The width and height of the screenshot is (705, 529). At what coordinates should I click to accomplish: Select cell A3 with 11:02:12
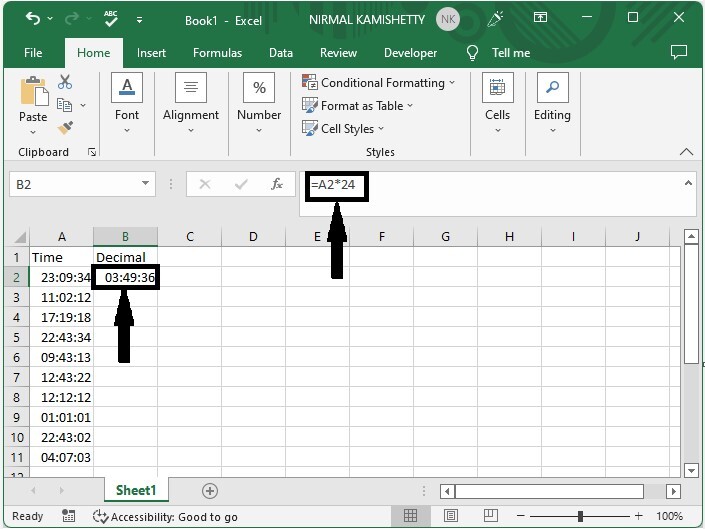pos(62,298)
